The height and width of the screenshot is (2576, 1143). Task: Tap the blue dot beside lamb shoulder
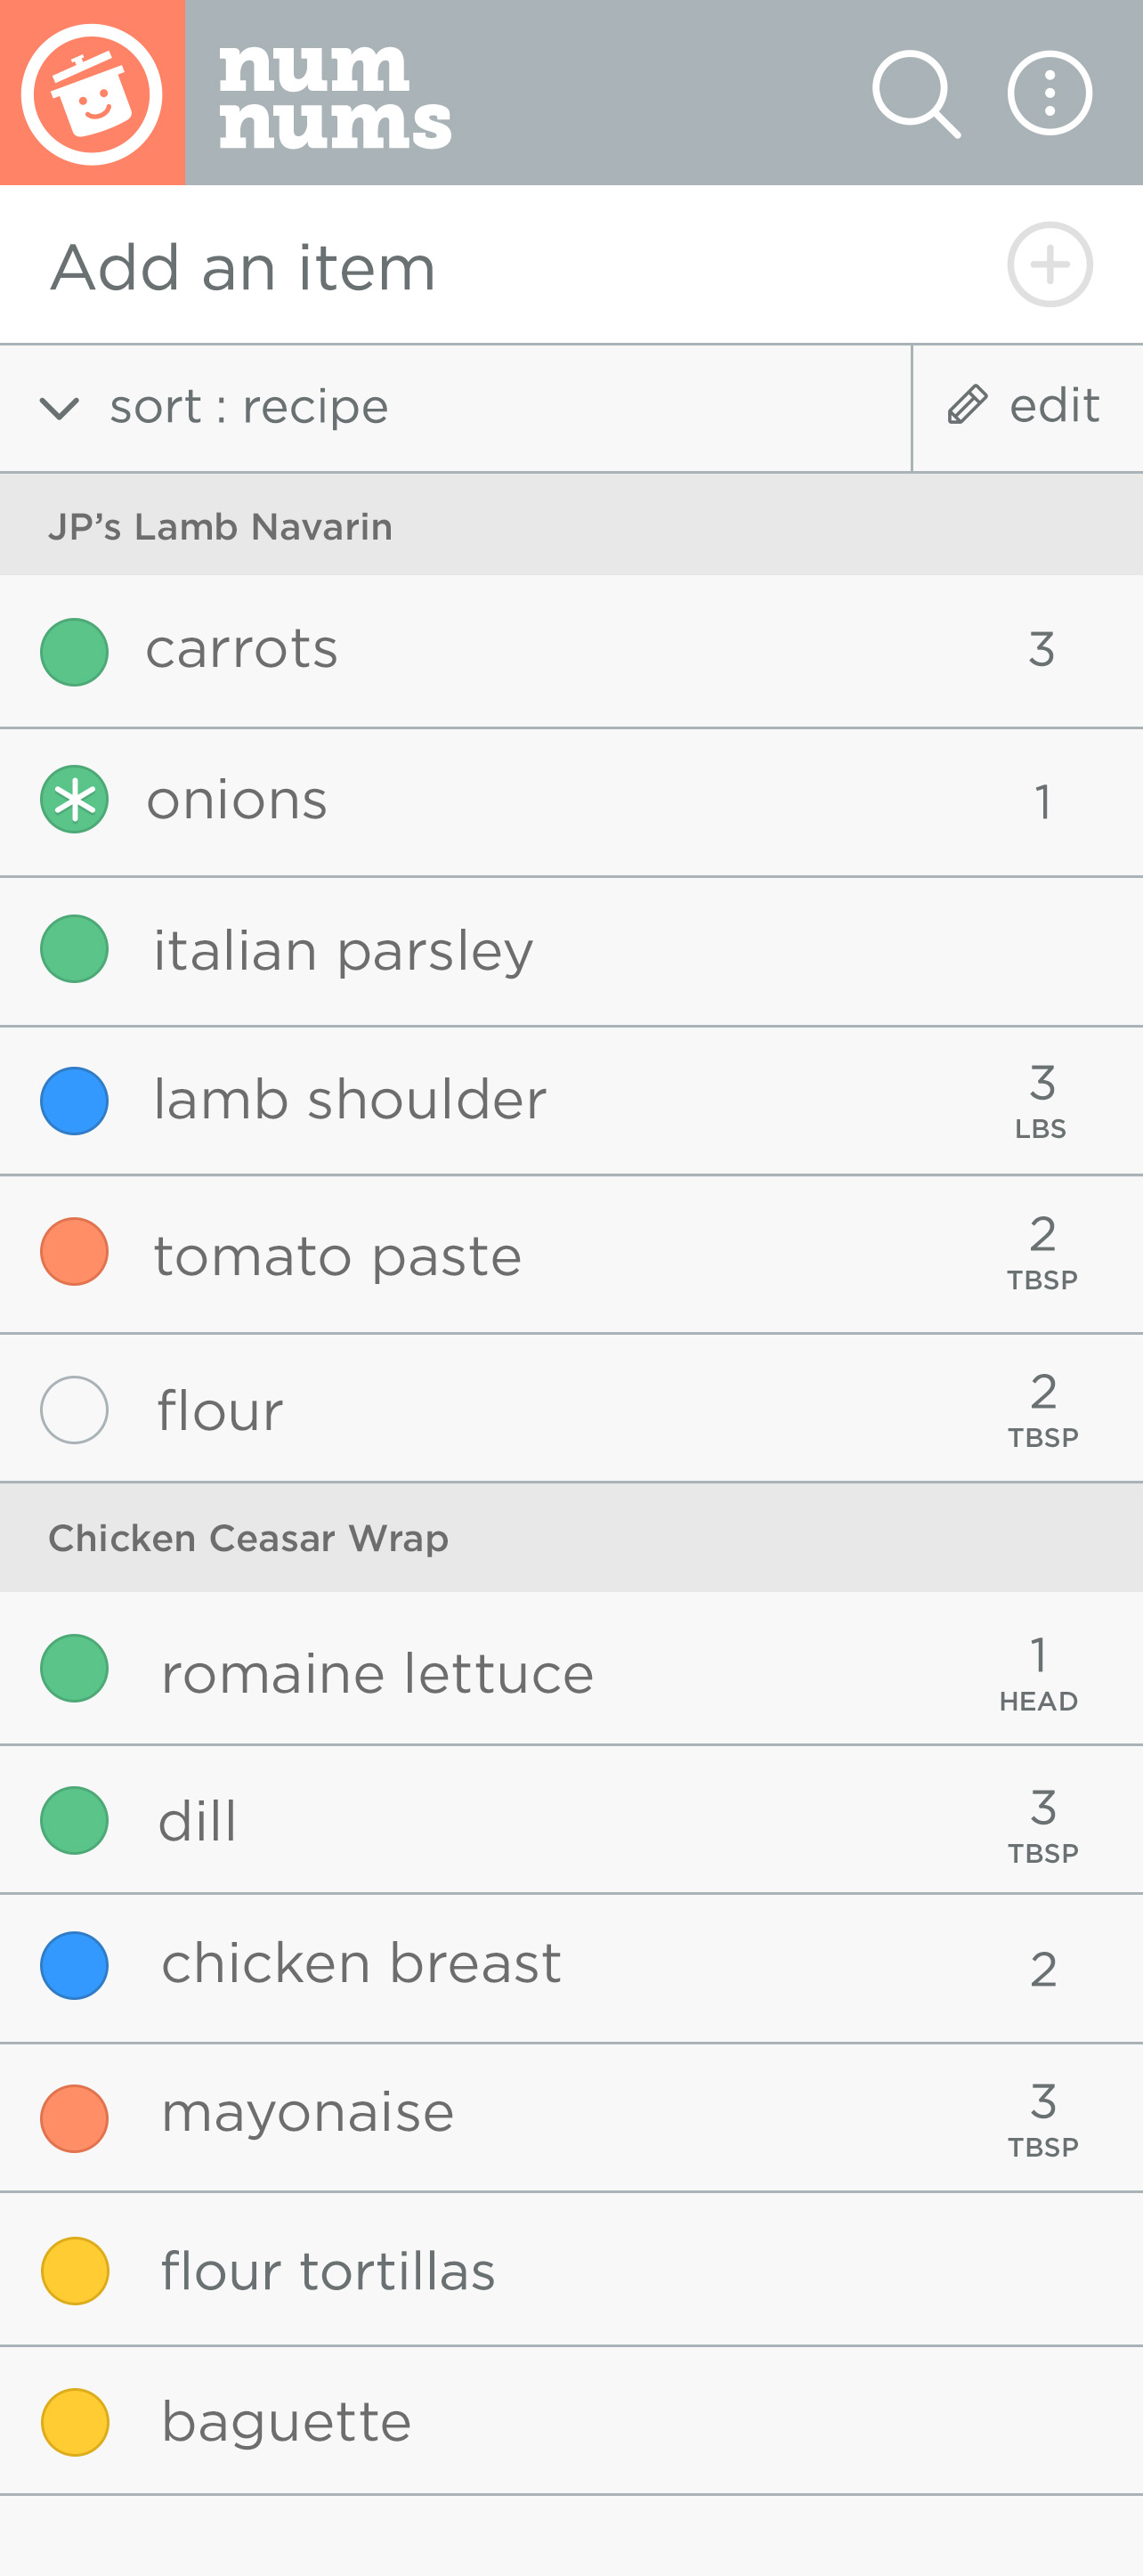tap(74, 1100)
